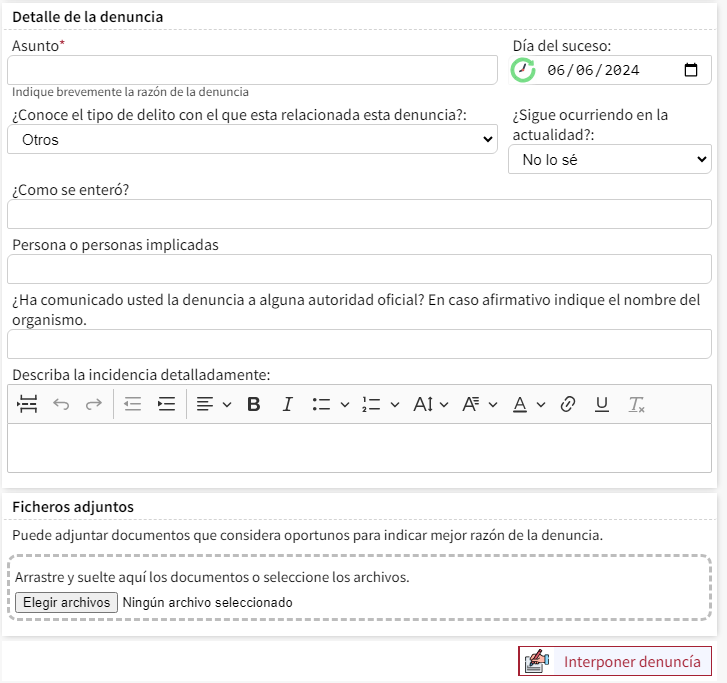The height and width of the screenshot is (683, 727).
Task: Click the Asunto text field
Action: point(252,70)
